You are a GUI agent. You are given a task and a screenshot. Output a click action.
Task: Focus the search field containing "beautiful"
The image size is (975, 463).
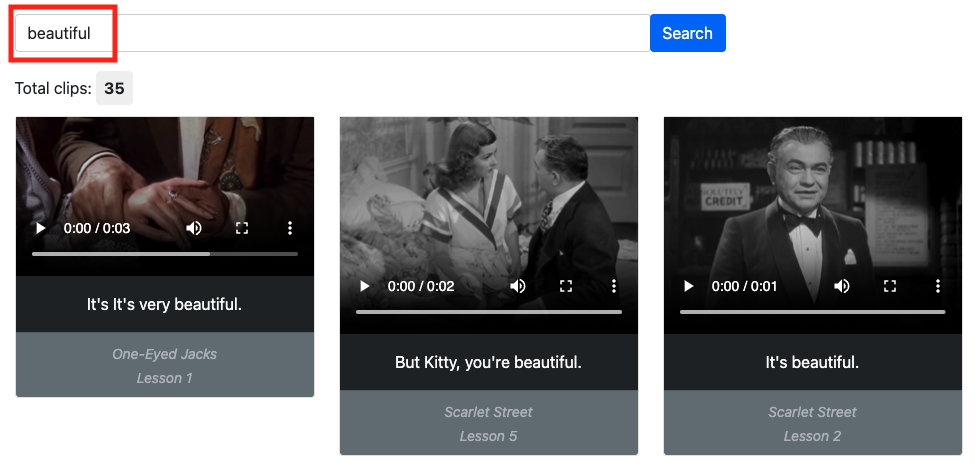[333, 33]
